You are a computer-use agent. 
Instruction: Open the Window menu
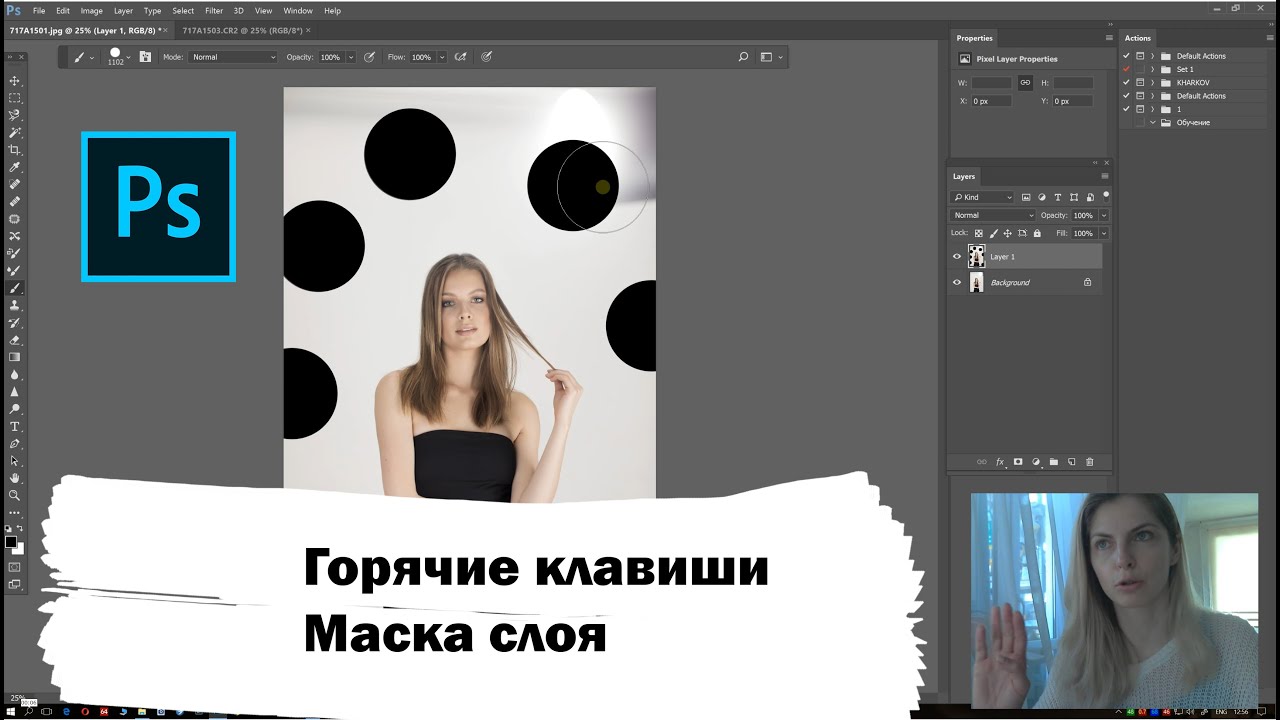tap(298, 11)
